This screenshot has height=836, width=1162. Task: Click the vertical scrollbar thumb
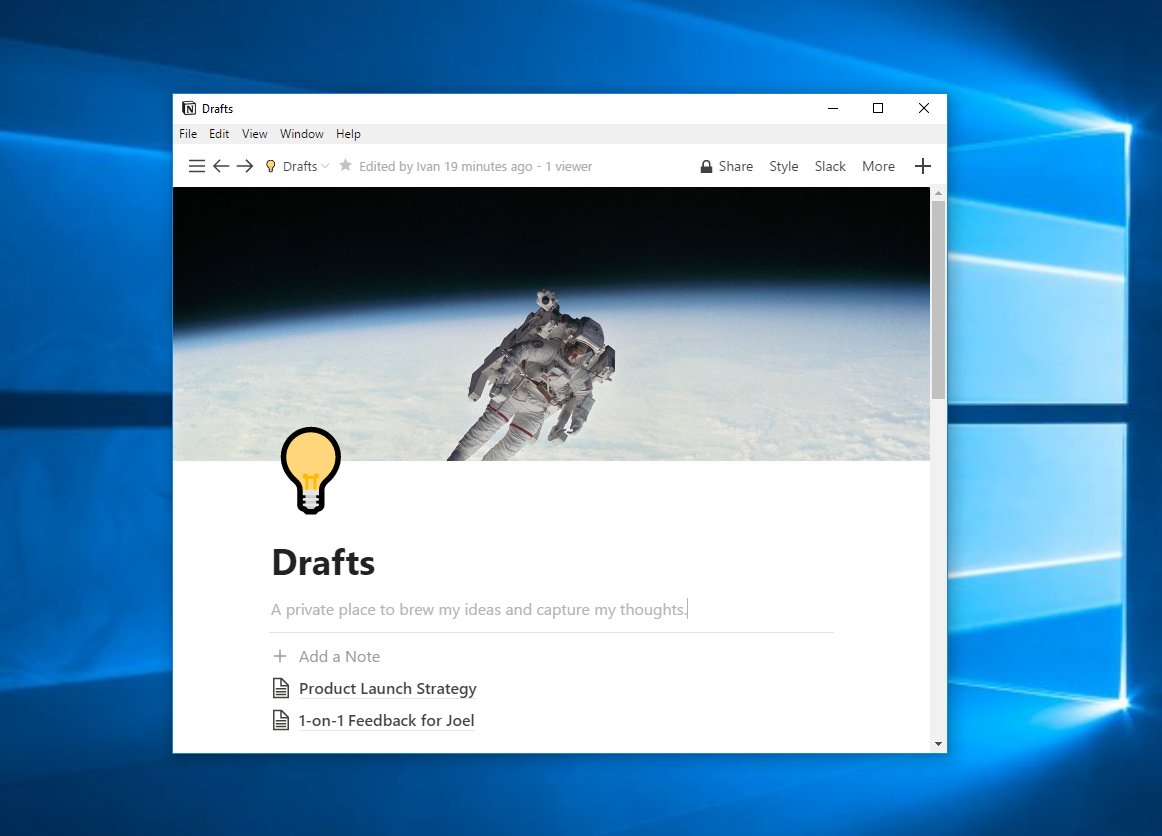pos(938,299)
